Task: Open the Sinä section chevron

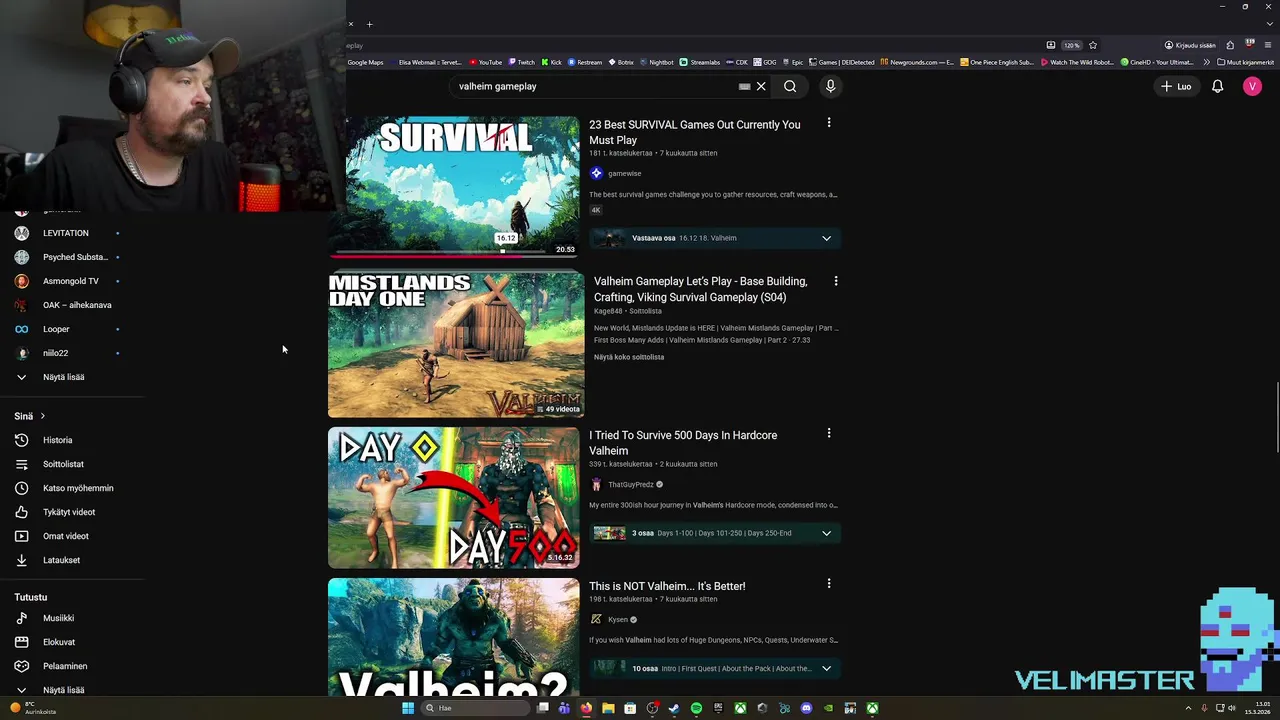Action: [42, 416]
